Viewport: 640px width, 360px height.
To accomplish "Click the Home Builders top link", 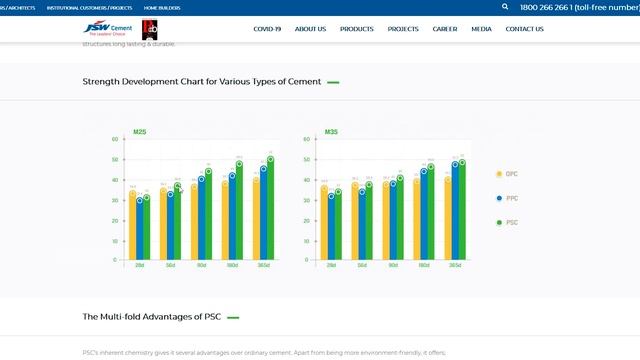I will point(162,8).
